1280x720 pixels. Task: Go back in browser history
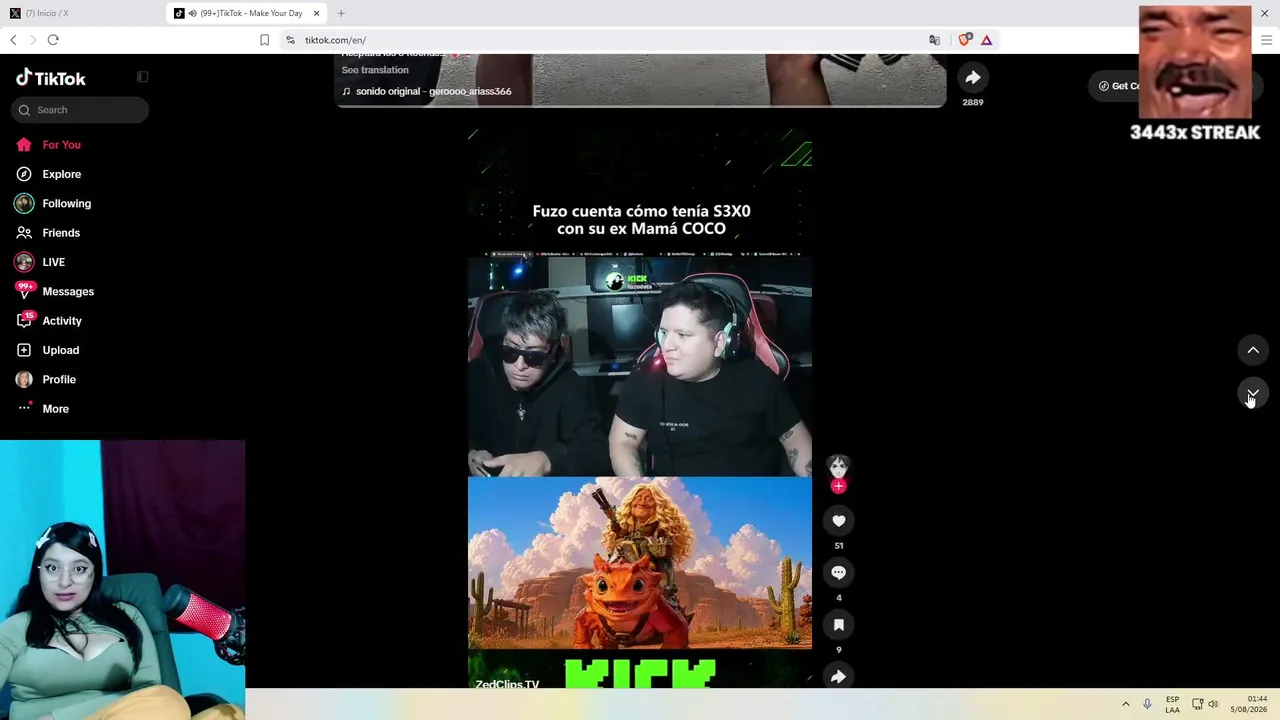click(13, 40)
